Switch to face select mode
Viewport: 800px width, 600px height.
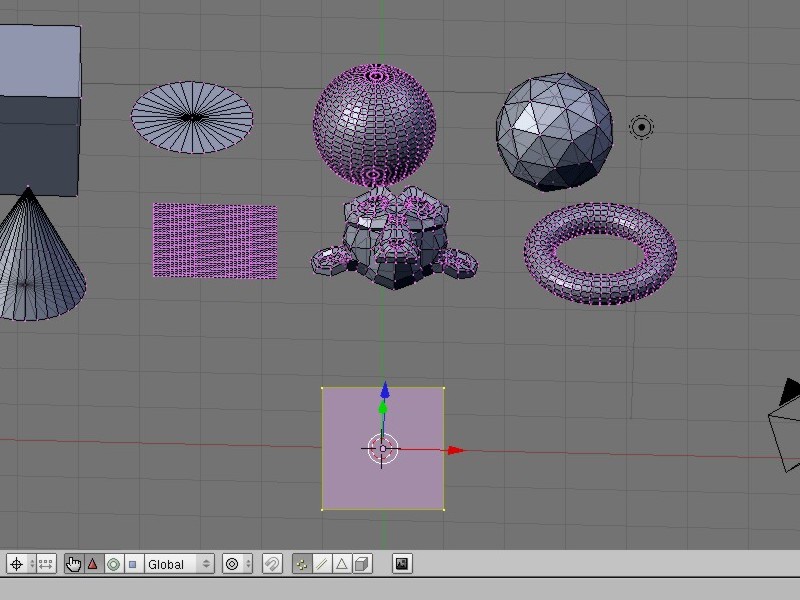pos(342,564)
